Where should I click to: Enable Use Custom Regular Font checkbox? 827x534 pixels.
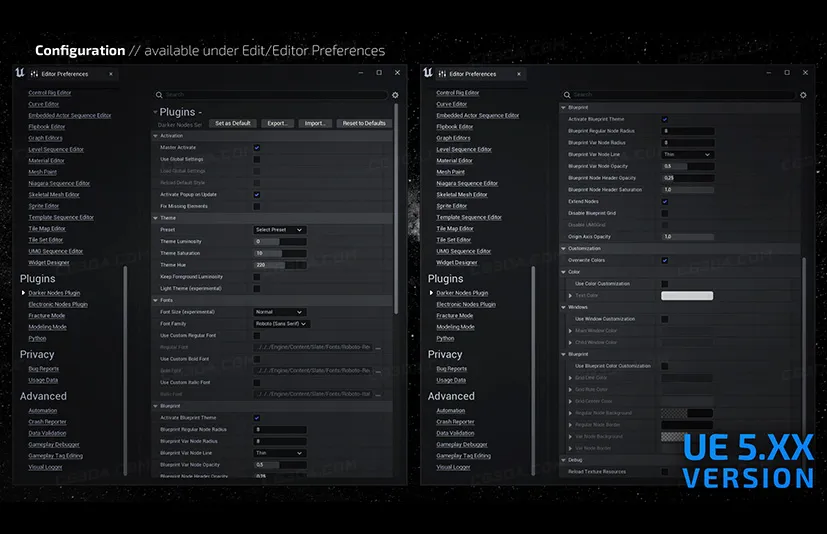coord(256,336)
